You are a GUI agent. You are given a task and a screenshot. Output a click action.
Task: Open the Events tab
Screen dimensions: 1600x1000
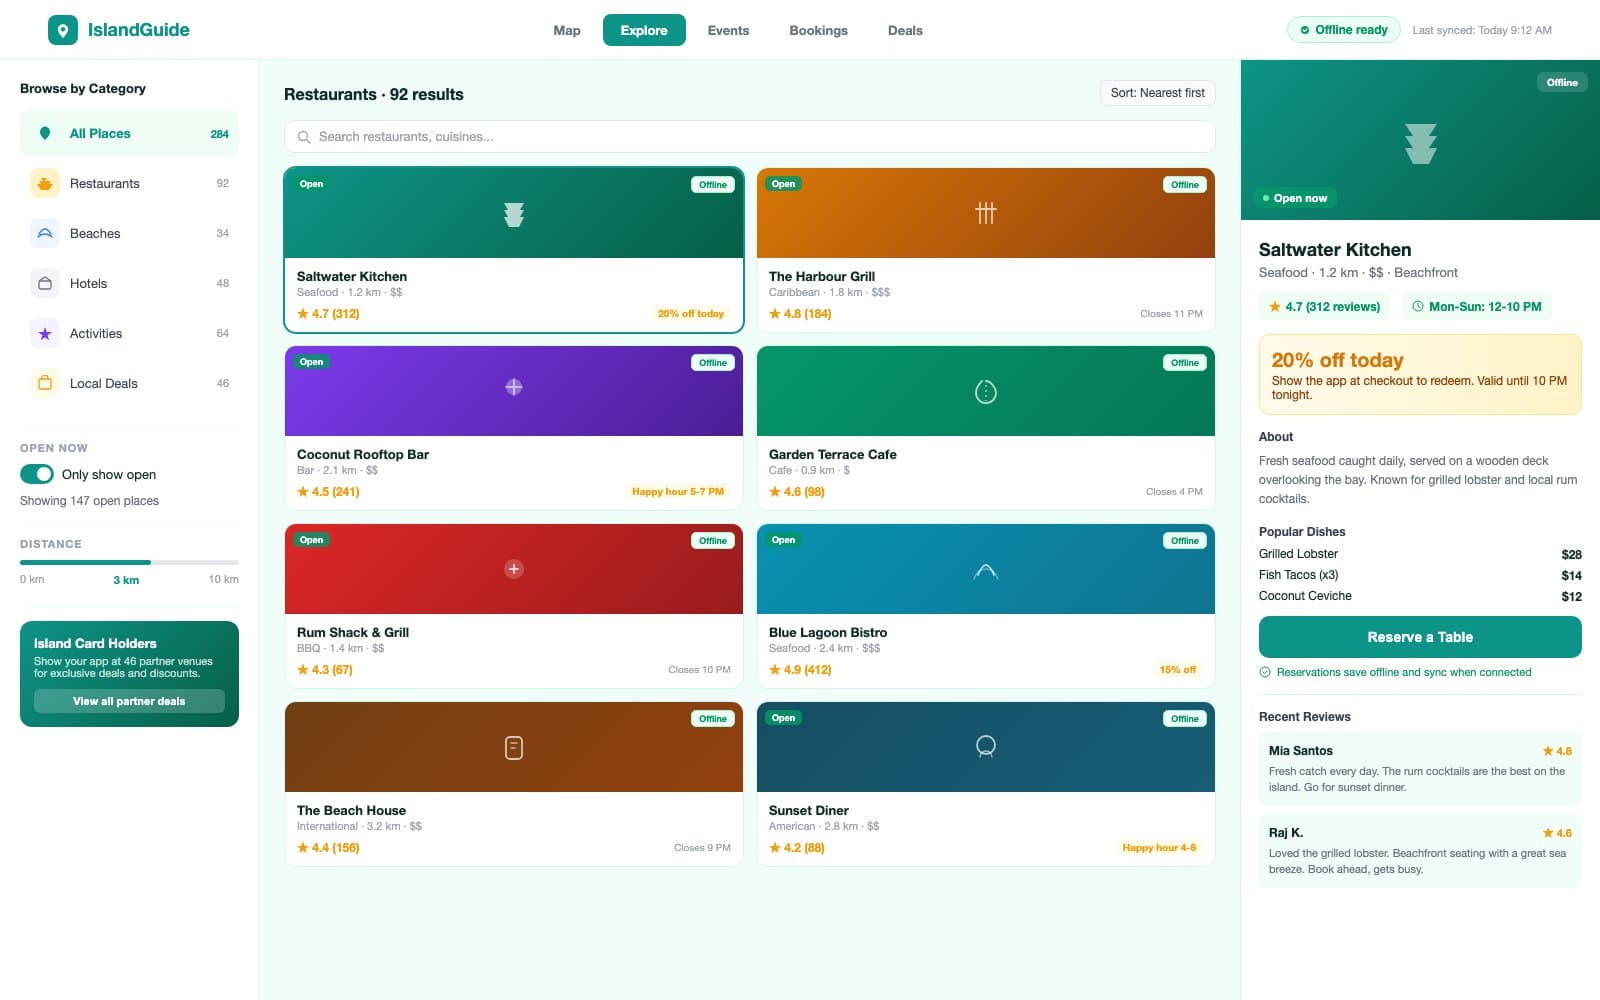[x=728, y=30]
